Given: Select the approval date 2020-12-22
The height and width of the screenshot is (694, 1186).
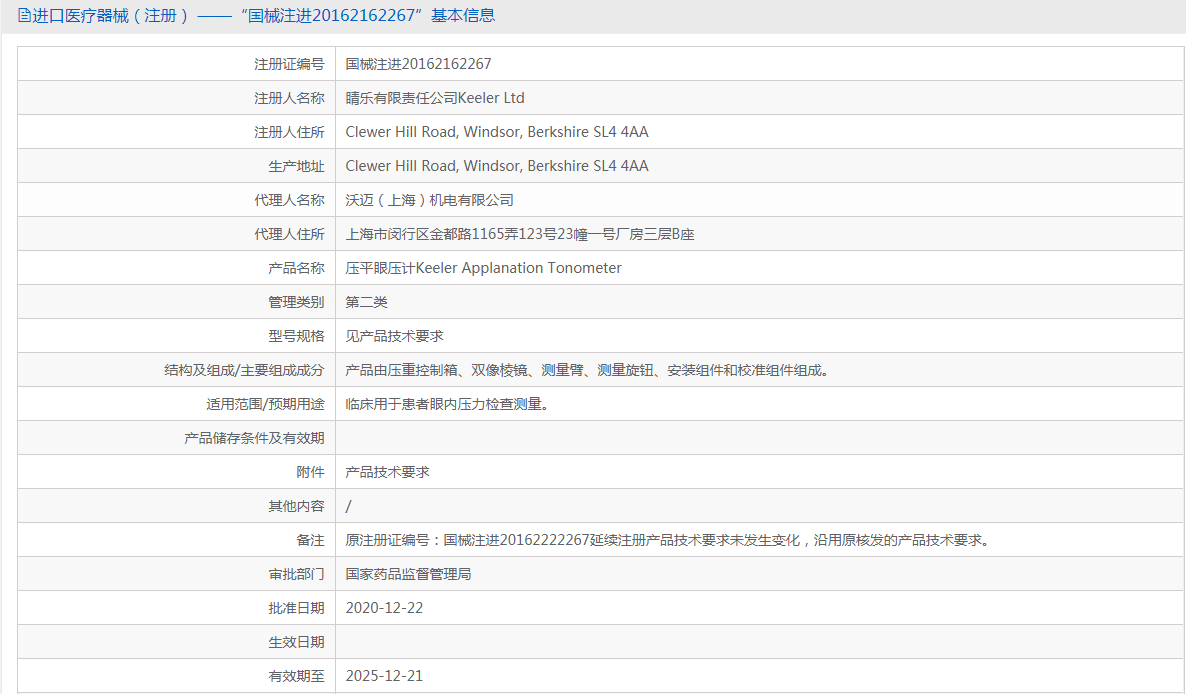Looking at the screenshot, I should pyautogui.click(x=384, y=609).
